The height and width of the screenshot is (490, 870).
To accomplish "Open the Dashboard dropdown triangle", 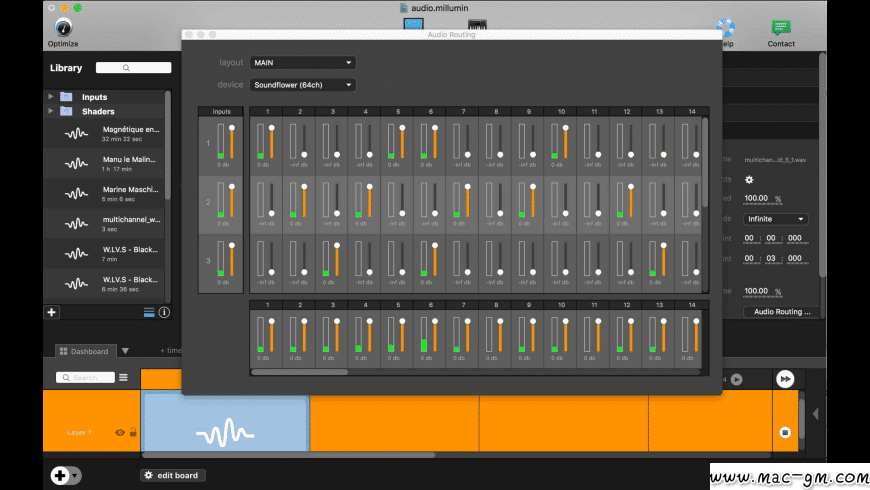I will pyautogui.click(x=125, y=351).
